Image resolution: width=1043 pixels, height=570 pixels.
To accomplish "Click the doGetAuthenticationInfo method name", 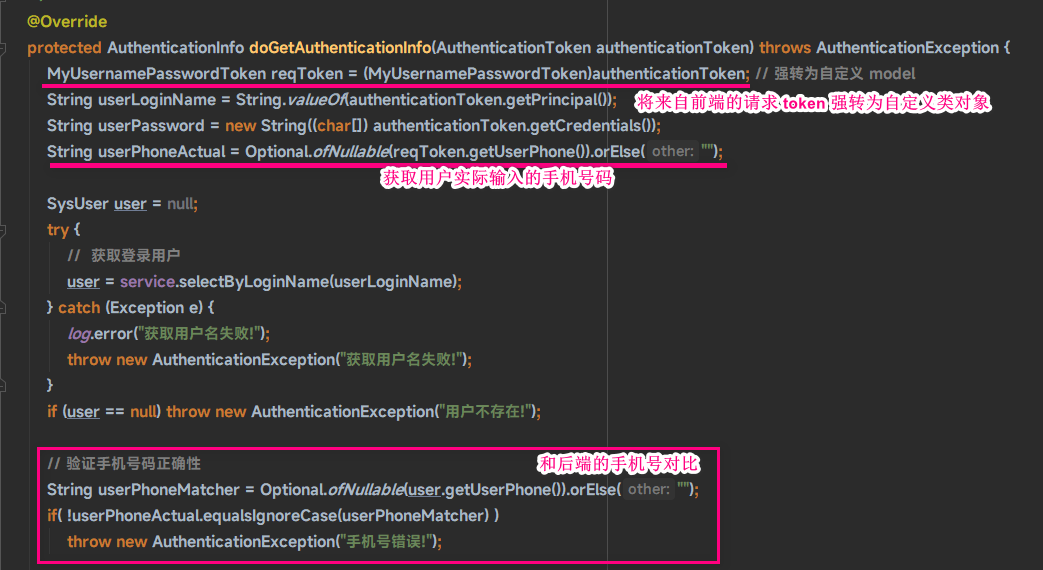I will point(339,48).
